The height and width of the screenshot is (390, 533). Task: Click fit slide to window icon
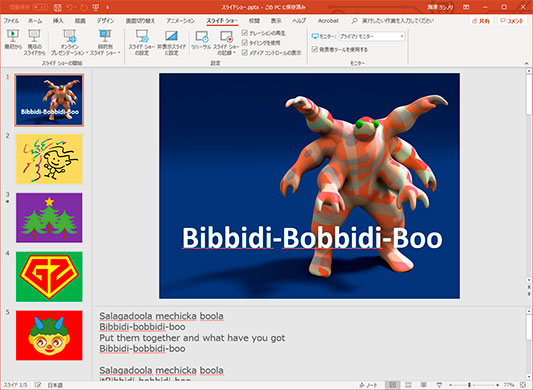(523, 385)
